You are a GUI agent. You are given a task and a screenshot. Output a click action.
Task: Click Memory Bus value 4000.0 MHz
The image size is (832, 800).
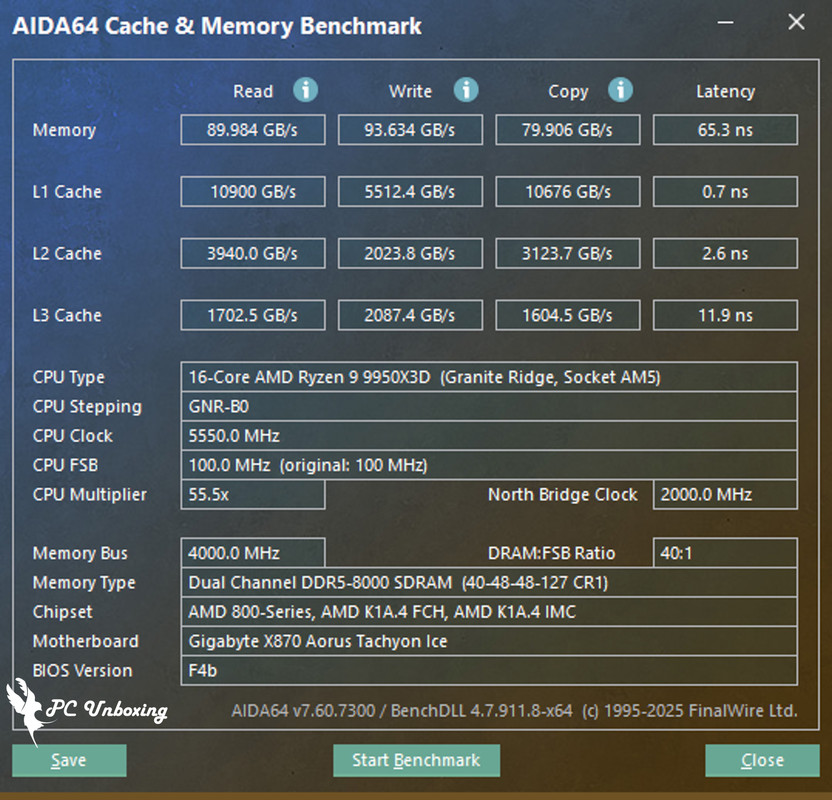click(253, 553)
